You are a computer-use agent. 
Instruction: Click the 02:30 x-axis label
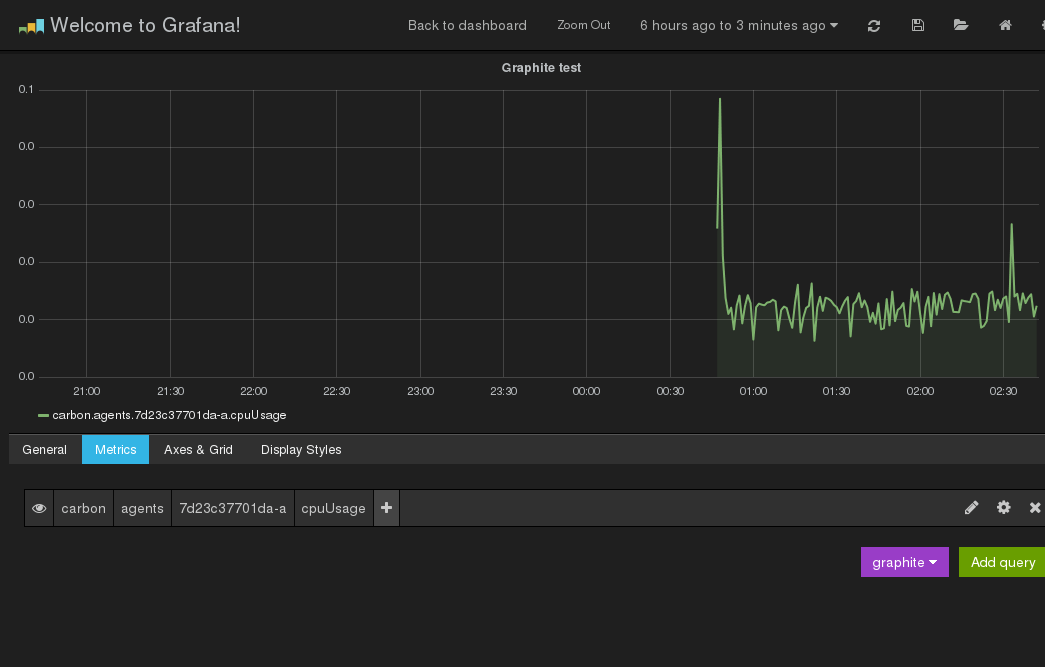1003,391
